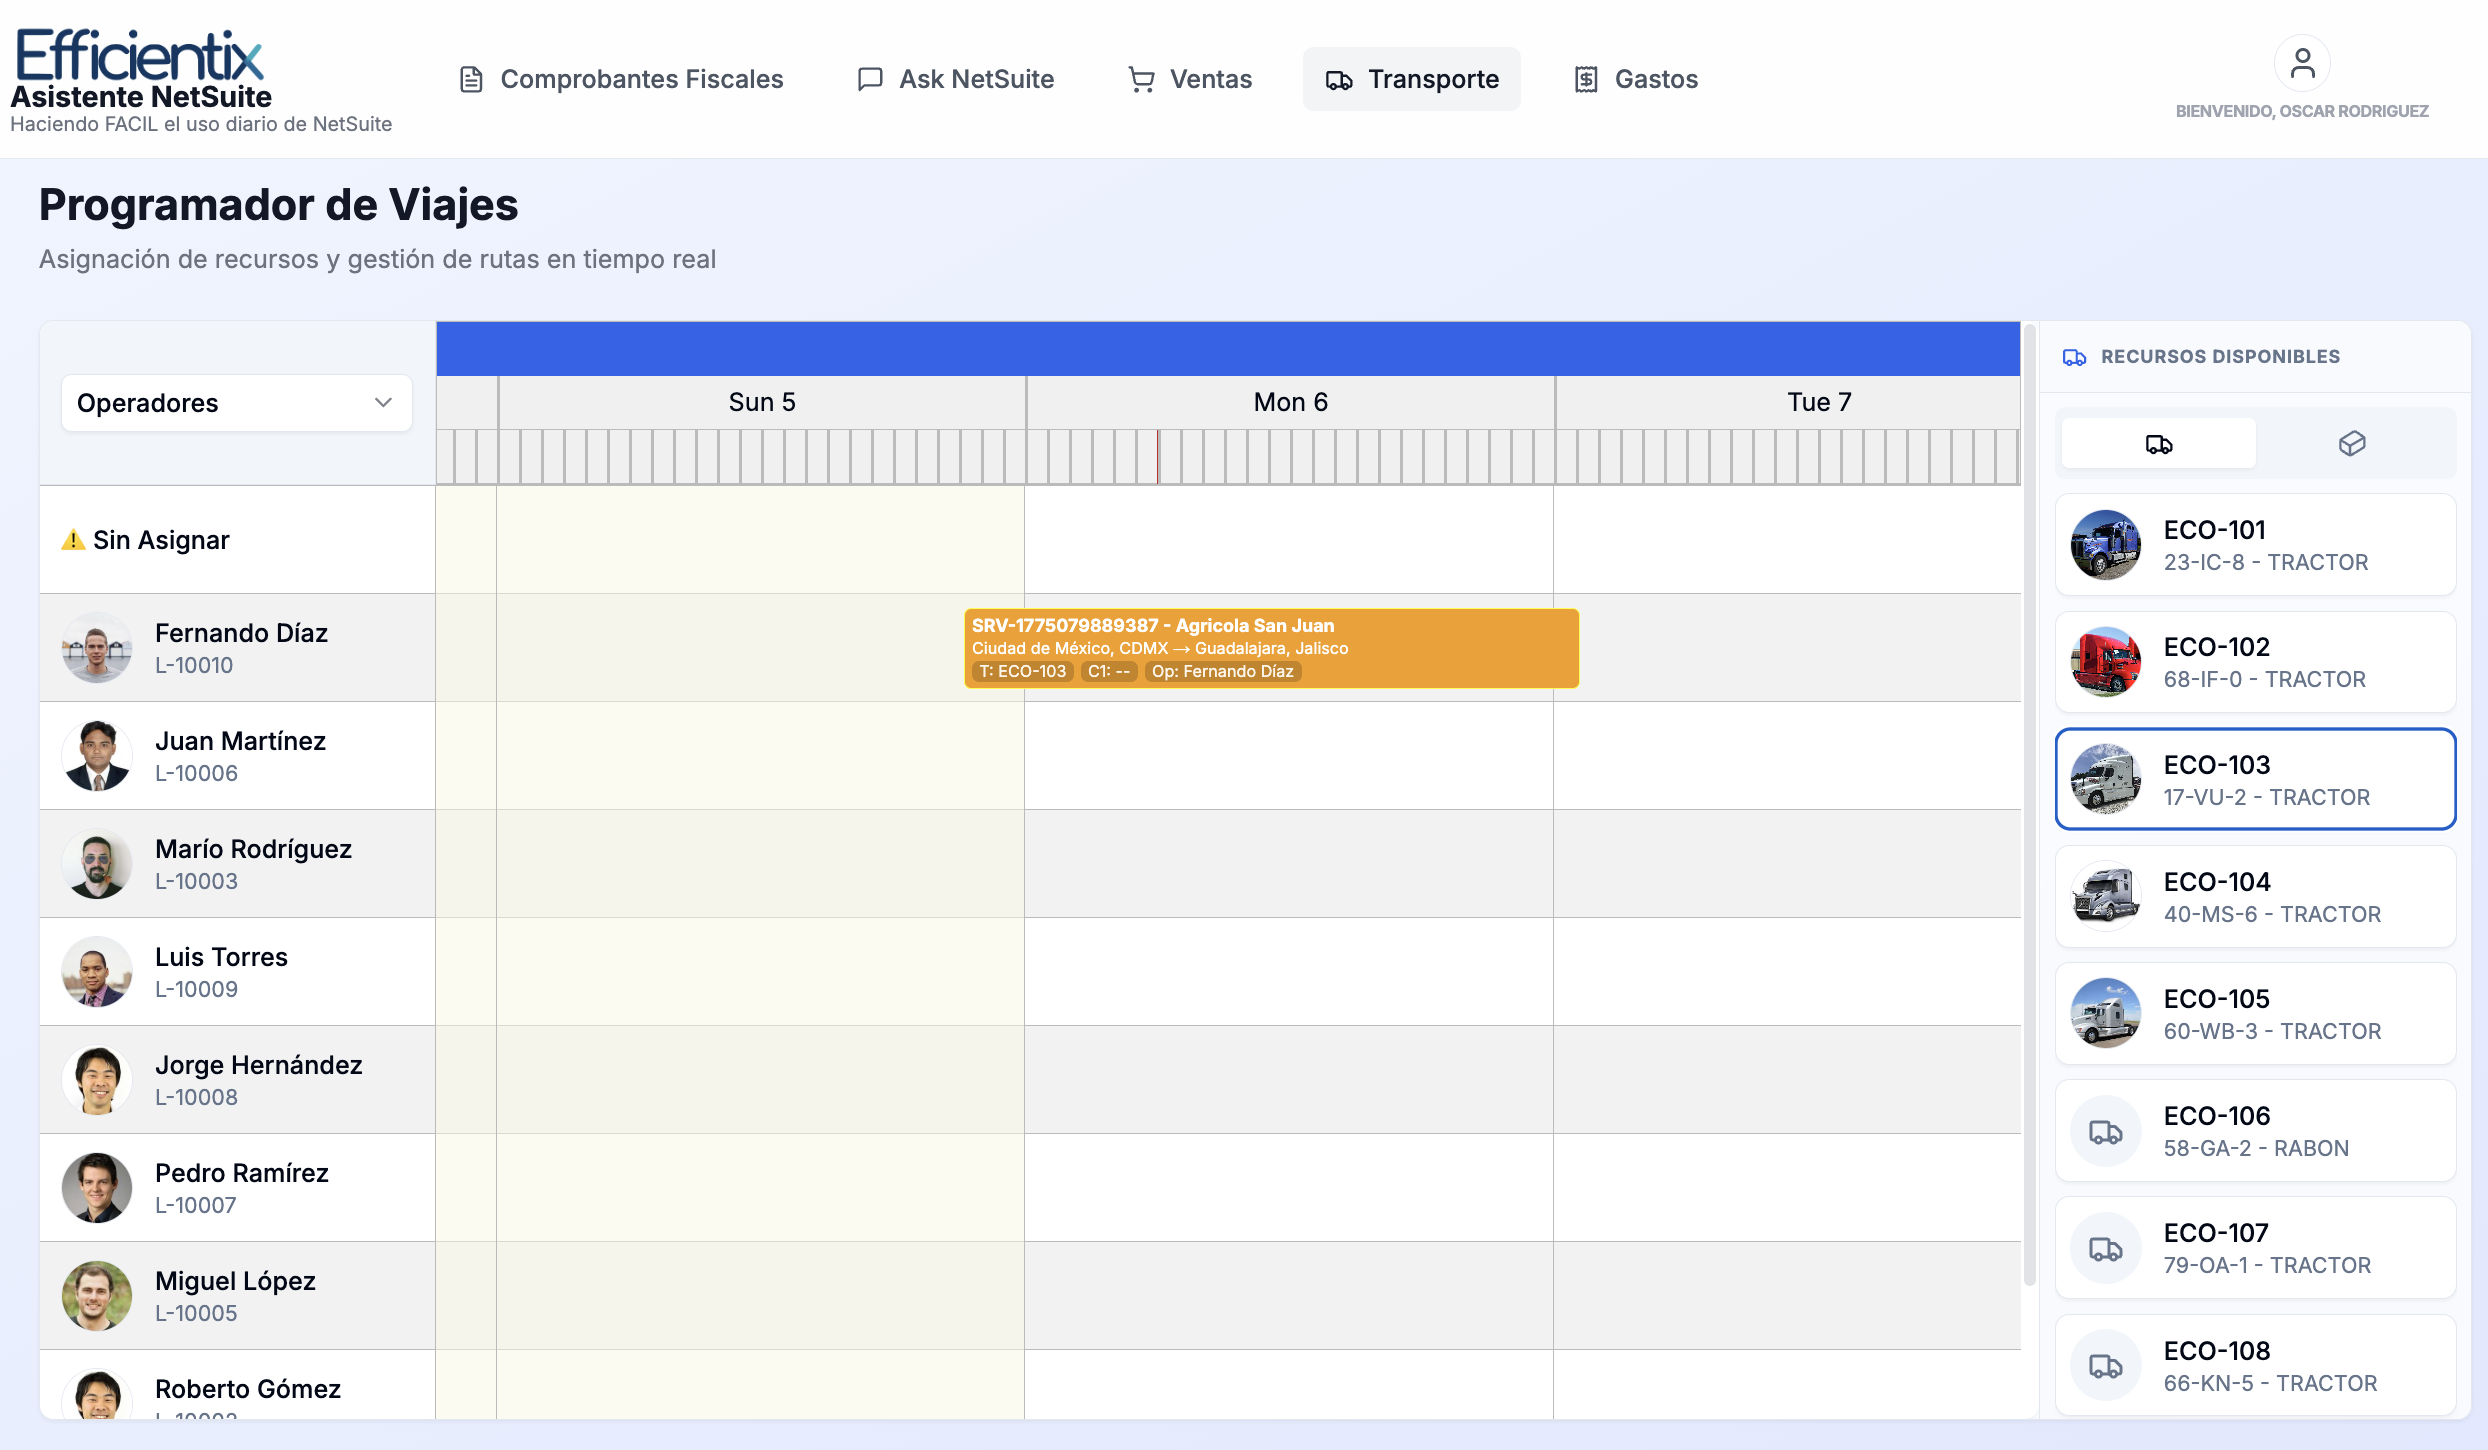This screenshot has height=1450, width=2488.
Task: Go to Ask NetSuite
Action: pos(956,79)
